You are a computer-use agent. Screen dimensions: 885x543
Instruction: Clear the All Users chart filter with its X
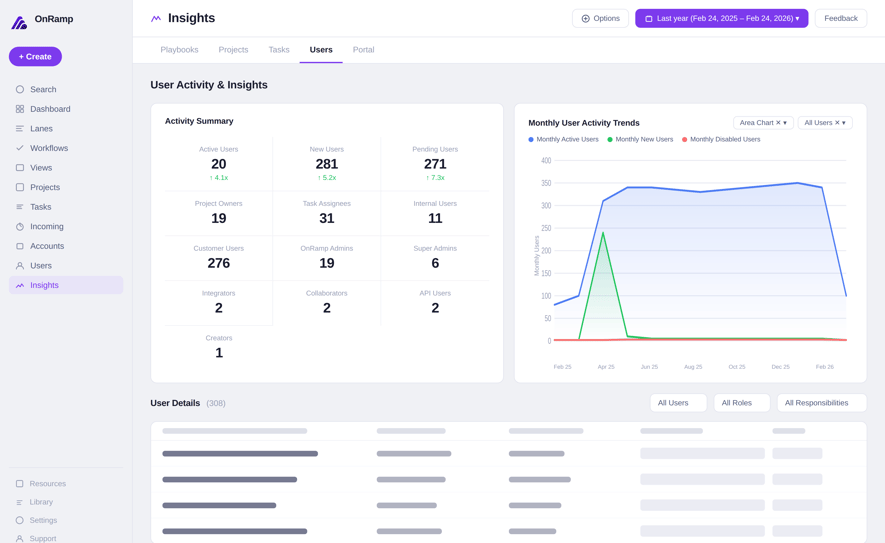[837, 123]
